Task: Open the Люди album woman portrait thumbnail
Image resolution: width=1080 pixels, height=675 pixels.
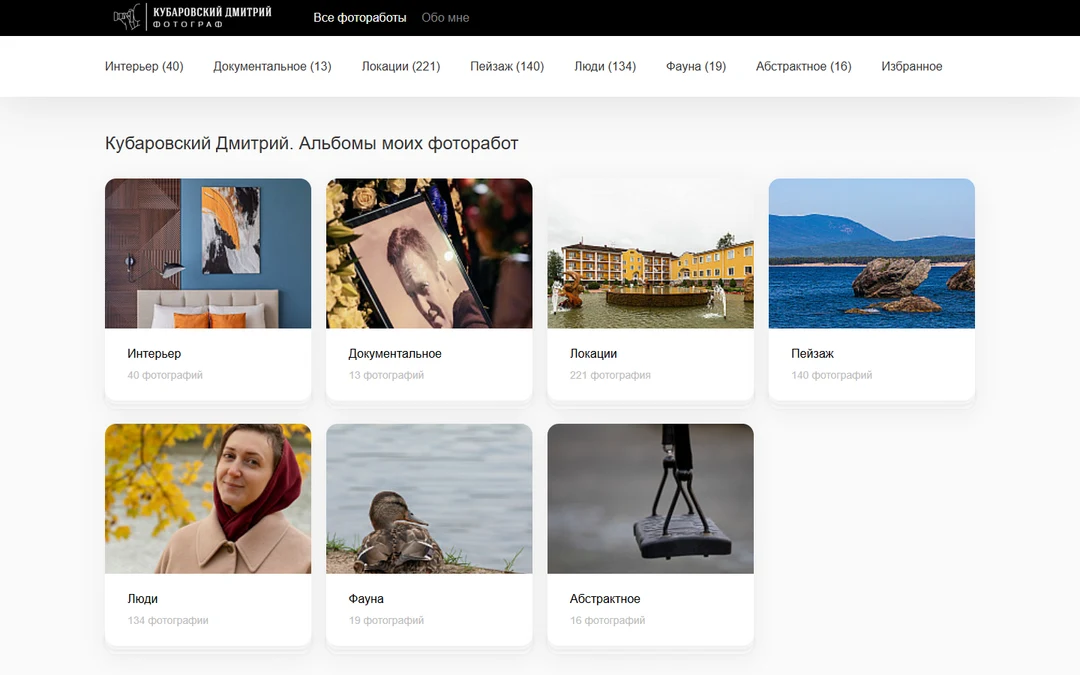Action: (208, 499)
